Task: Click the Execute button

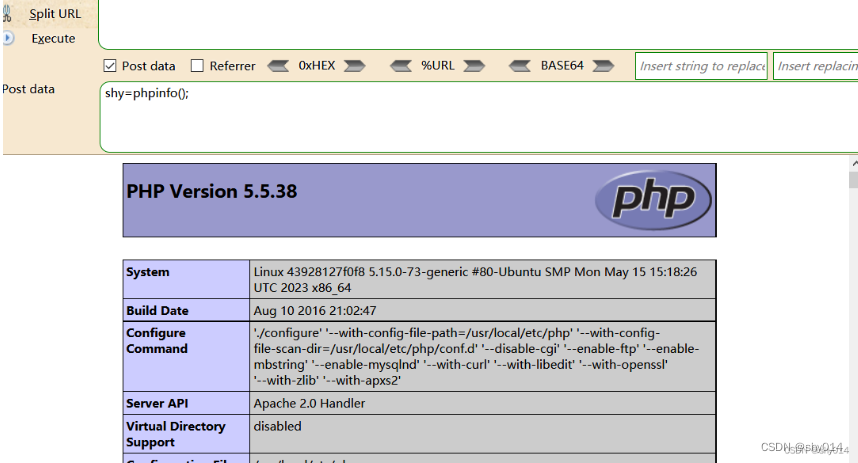Action: (x=53, y=38)
